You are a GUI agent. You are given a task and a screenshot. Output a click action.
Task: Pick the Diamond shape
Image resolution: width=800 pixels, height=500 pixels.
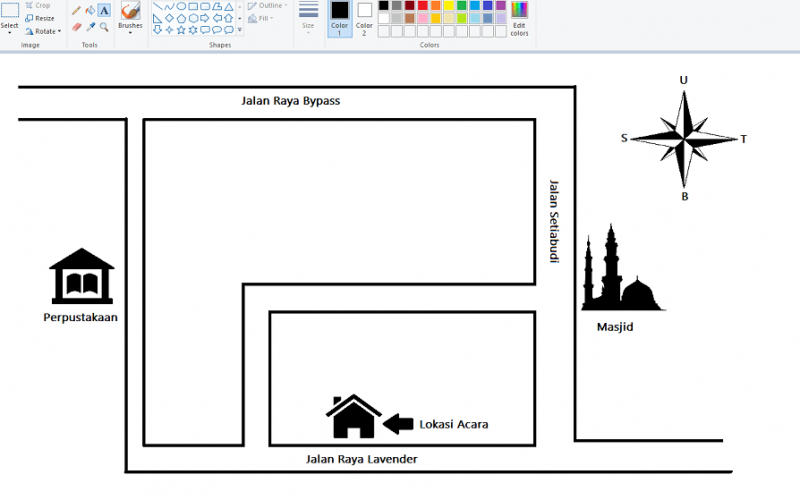pos(169,18)
